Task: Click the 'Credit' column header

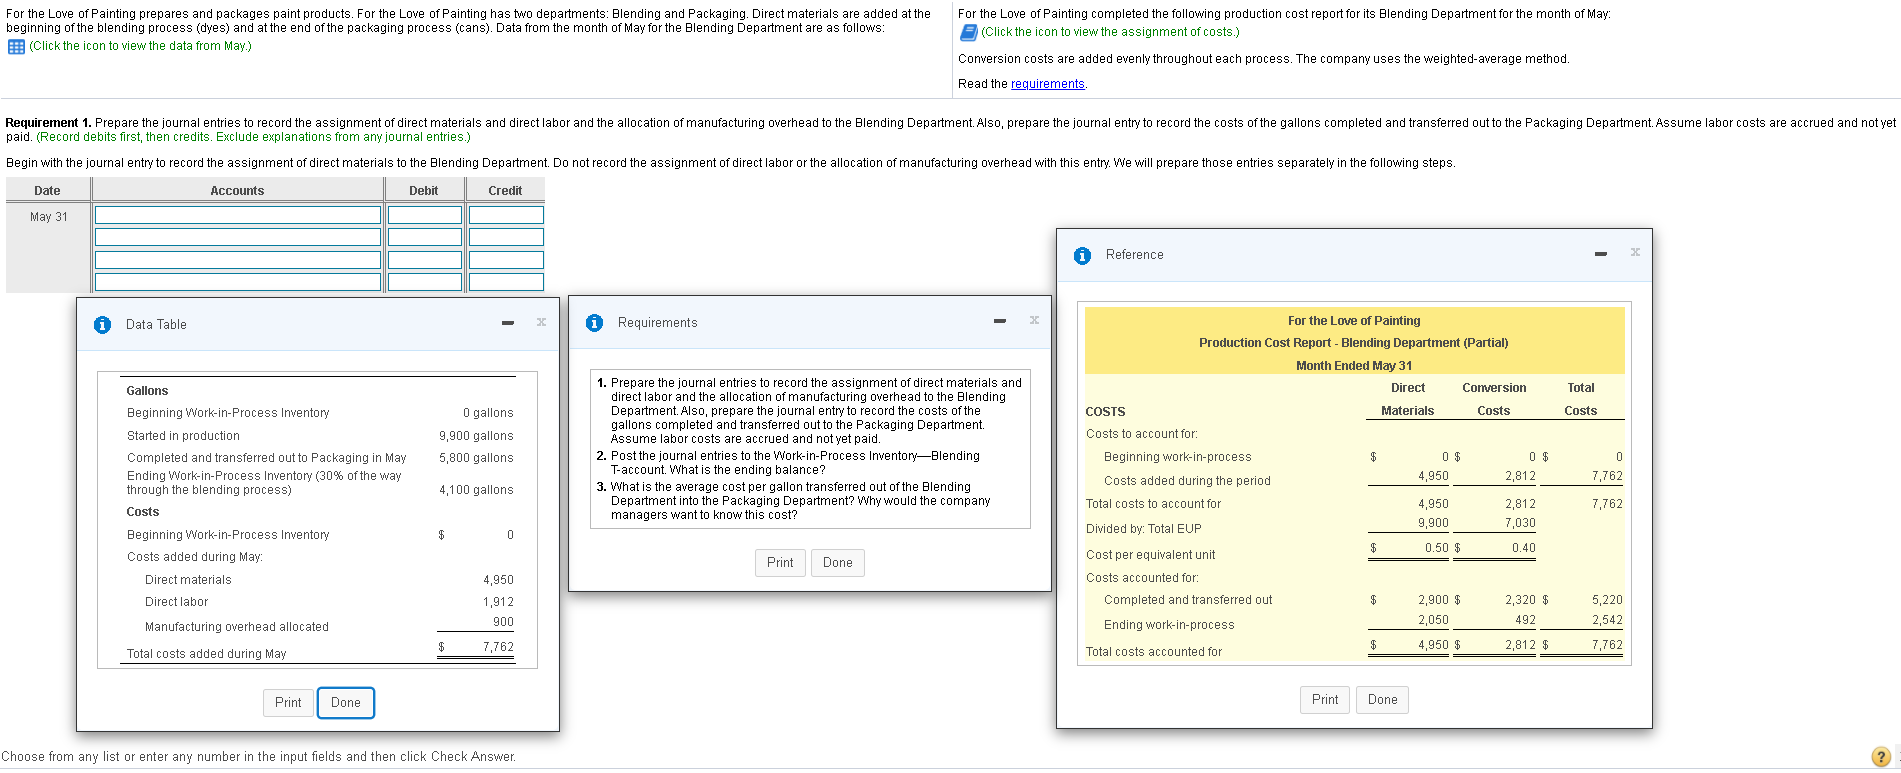Action: point(505,191)
